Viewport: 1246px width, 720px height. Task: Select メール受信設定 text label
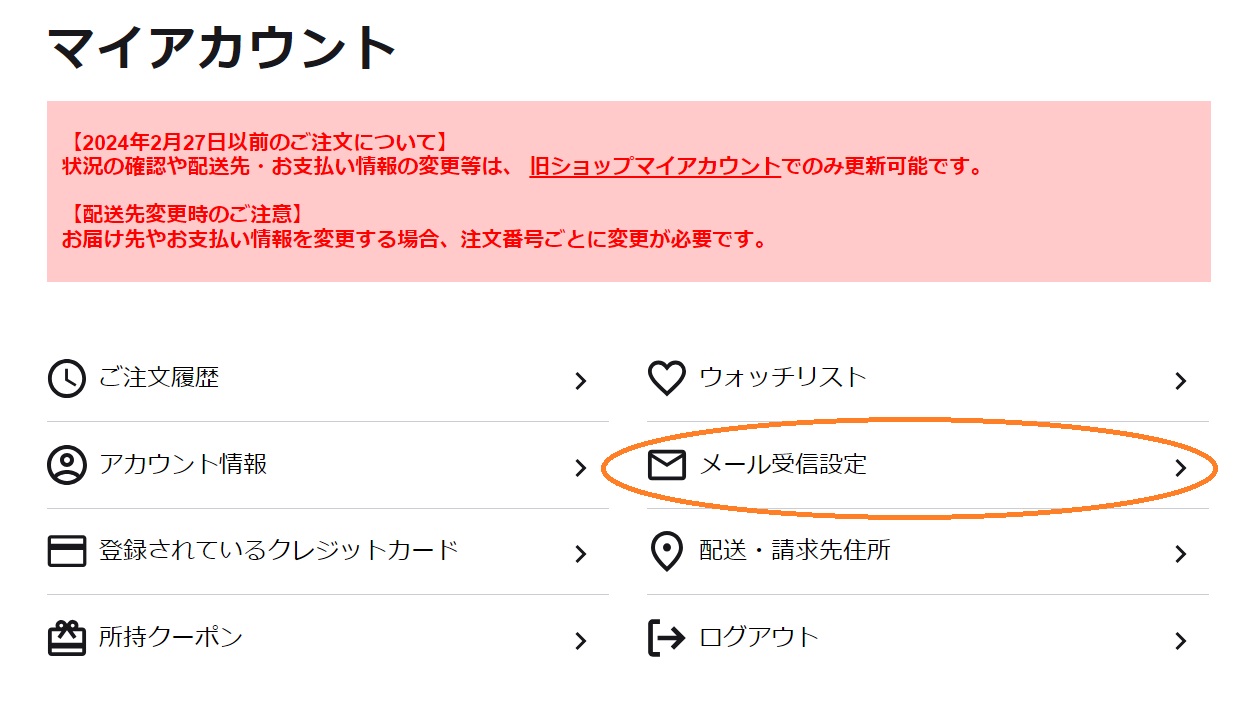[783, 465]
